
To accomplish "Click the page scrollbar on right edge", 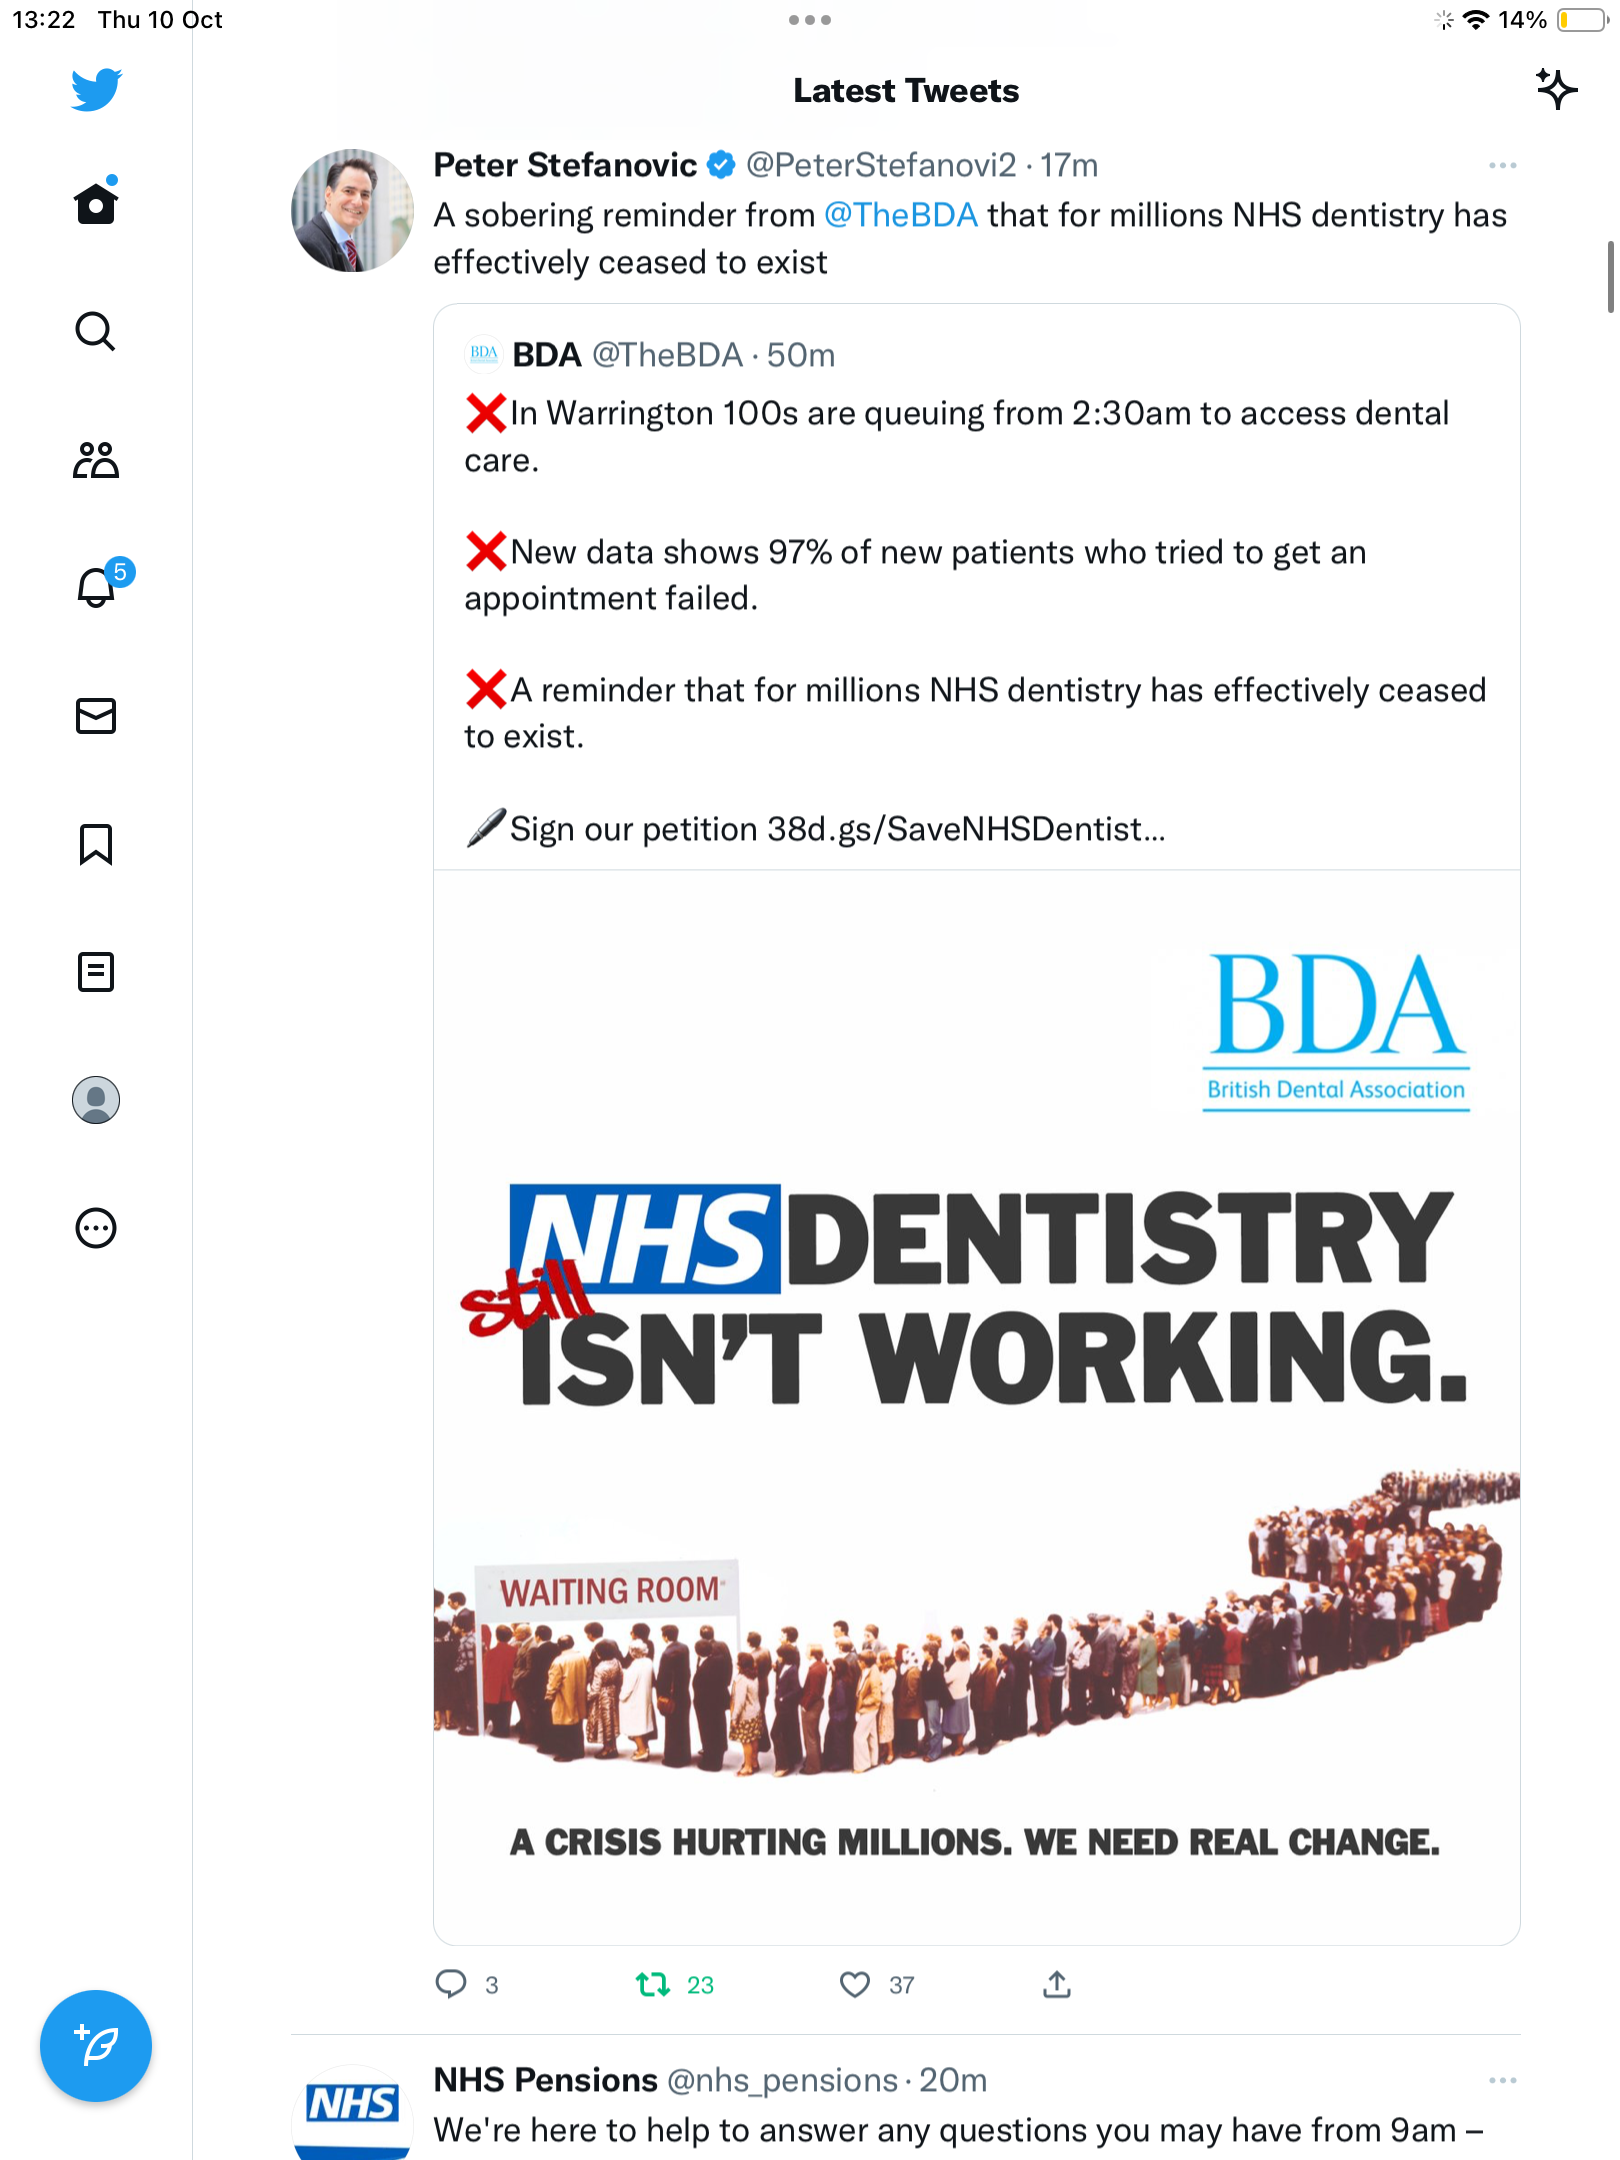I will pos(1610,277).
